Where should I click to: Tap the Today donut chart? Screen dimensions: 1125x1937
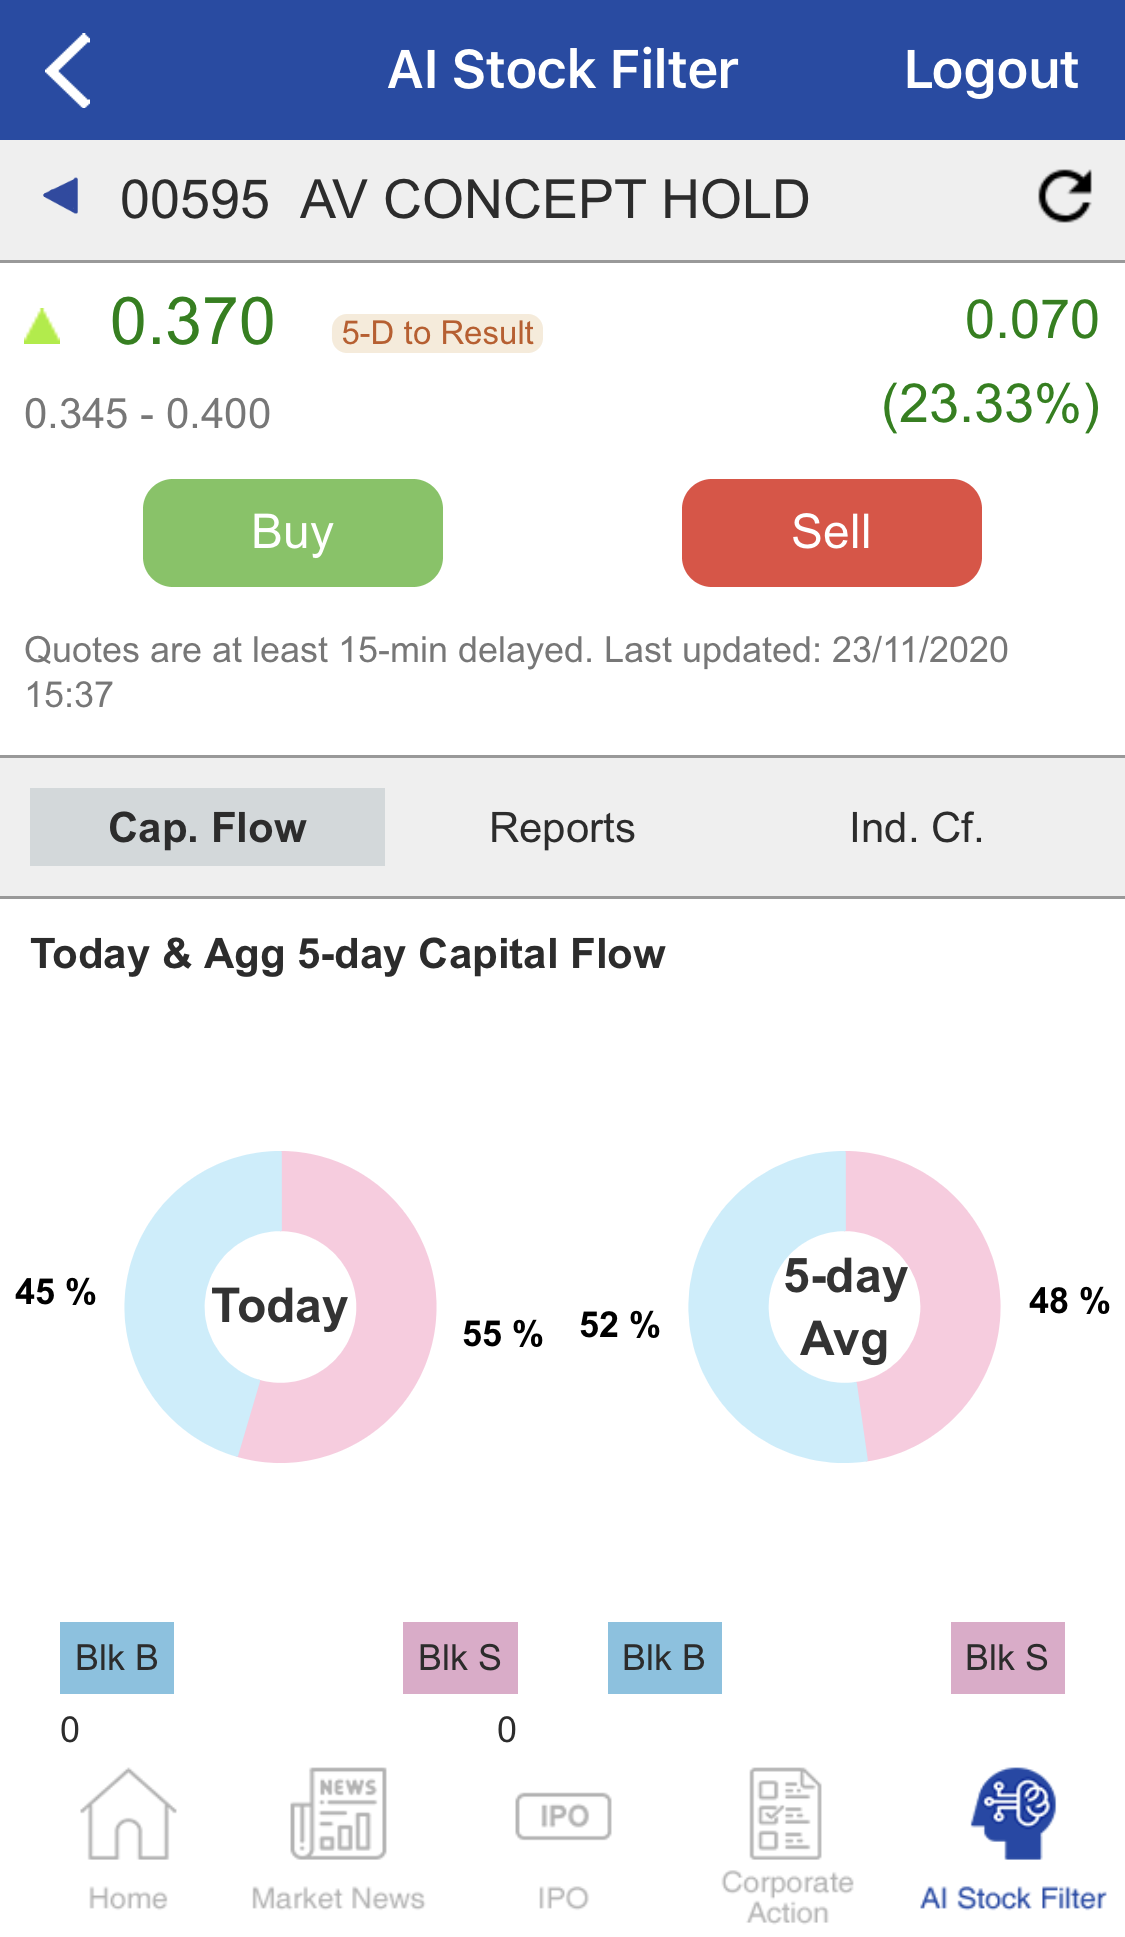click(281, 1306)
